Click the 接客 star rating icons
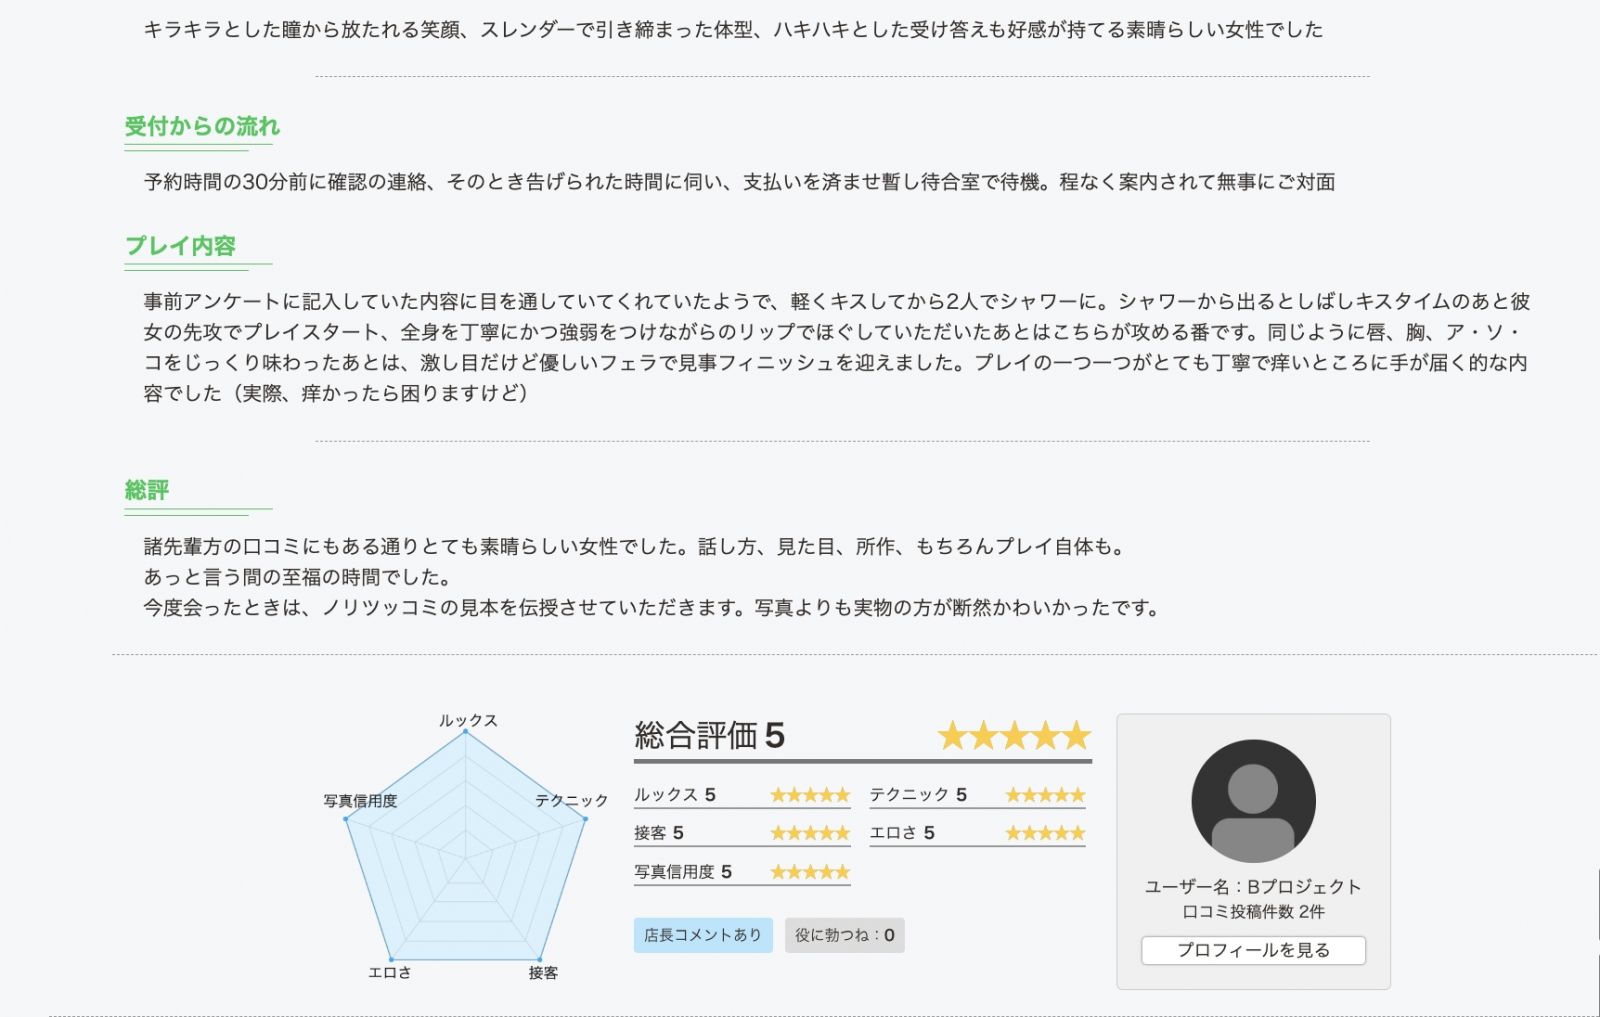This screenshot has height=1017, width=1600. click(x=810, y=833)
